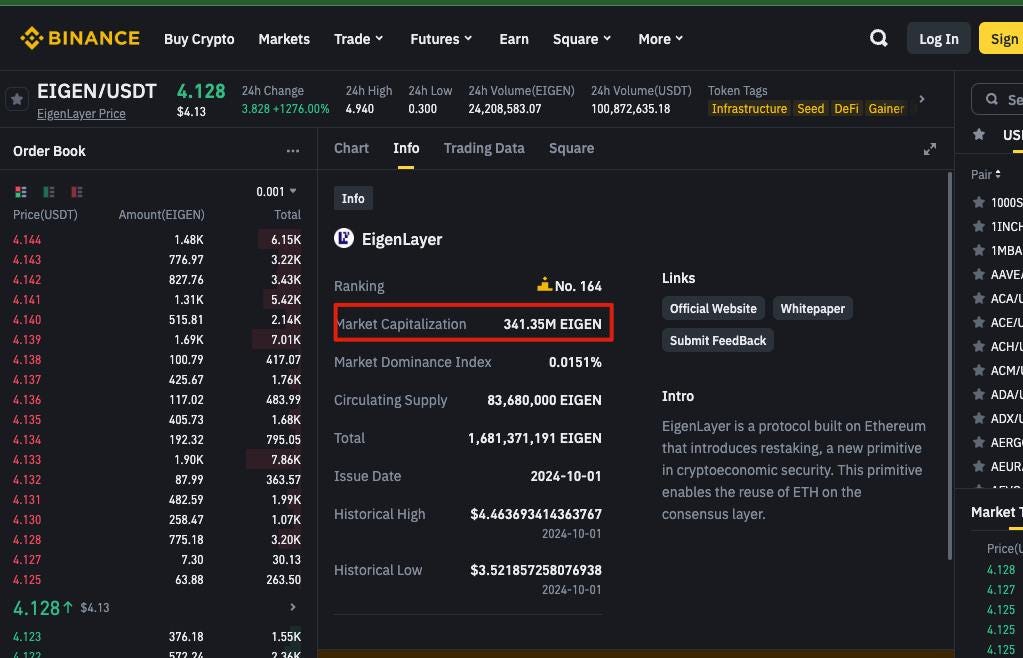Click the Submit FeedBack button
Screen dimensions: 1023x658
pyautogui.click(x=718, y=340)
